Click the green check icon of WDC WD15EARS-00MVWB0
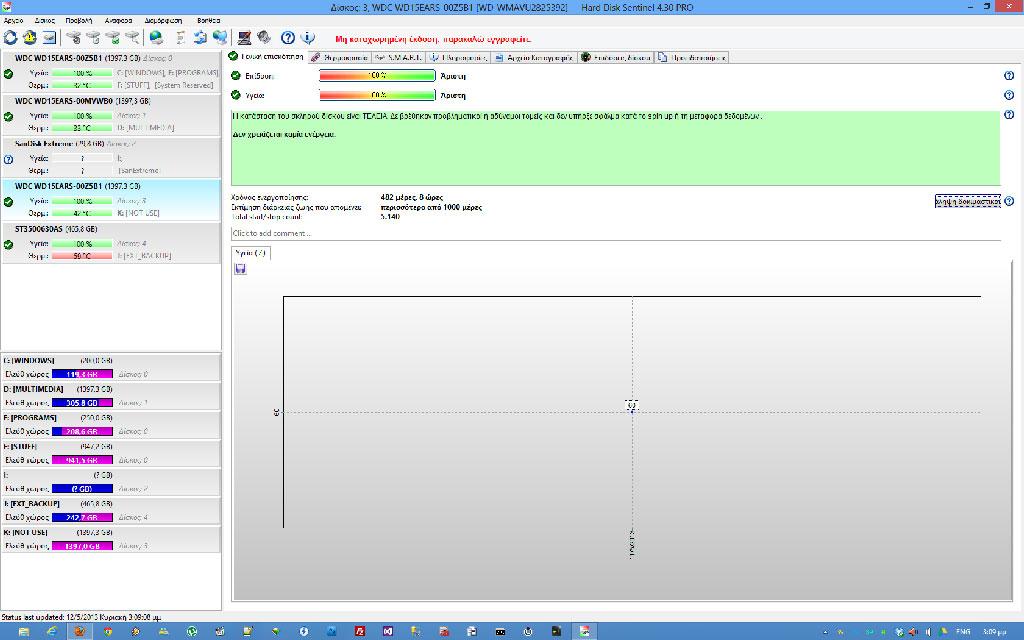 [8, 117]
